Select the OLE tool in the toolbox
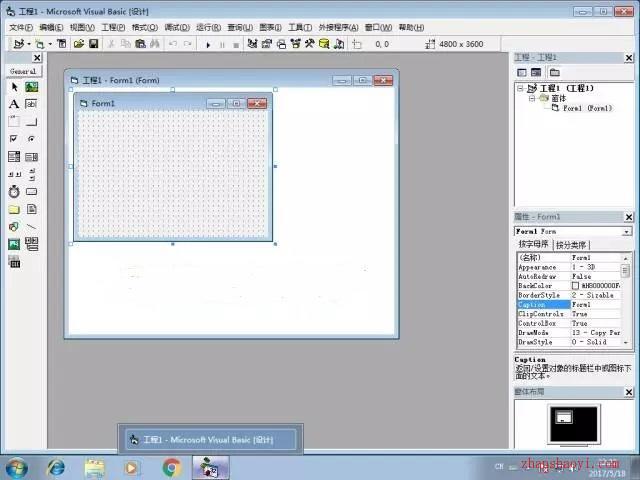The height and width of the screenshot is (480, 640). point(14,262)
